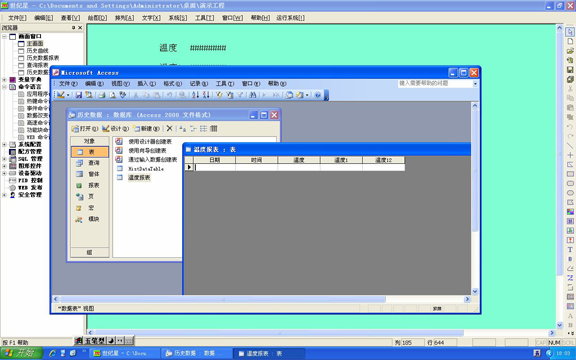This screenshot has height=360, width=576.
Task: Click the Access Help question mark icon
Action: [x=318, y=95]
